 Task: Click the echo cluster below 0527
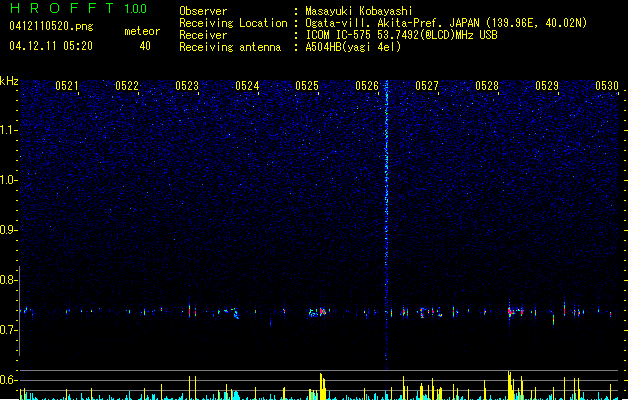430,312
